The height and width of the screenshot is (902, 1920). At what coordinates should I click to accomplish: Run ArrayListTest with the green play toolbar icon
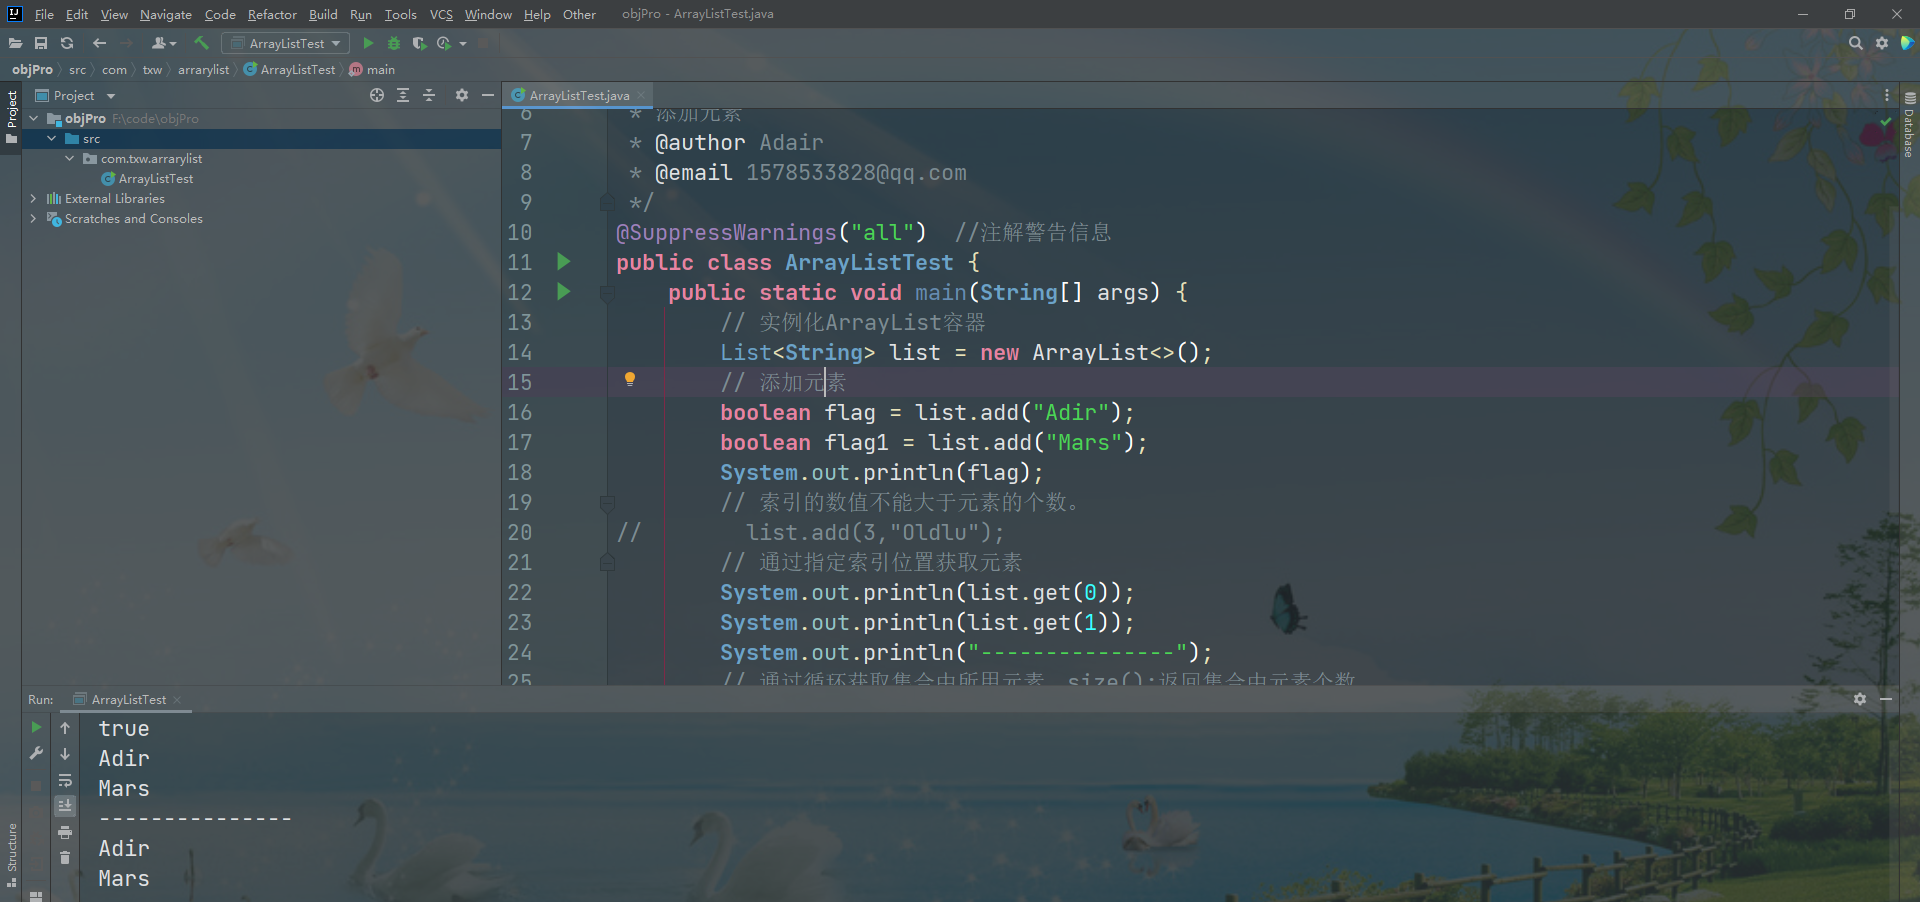(x=368, y=43)
